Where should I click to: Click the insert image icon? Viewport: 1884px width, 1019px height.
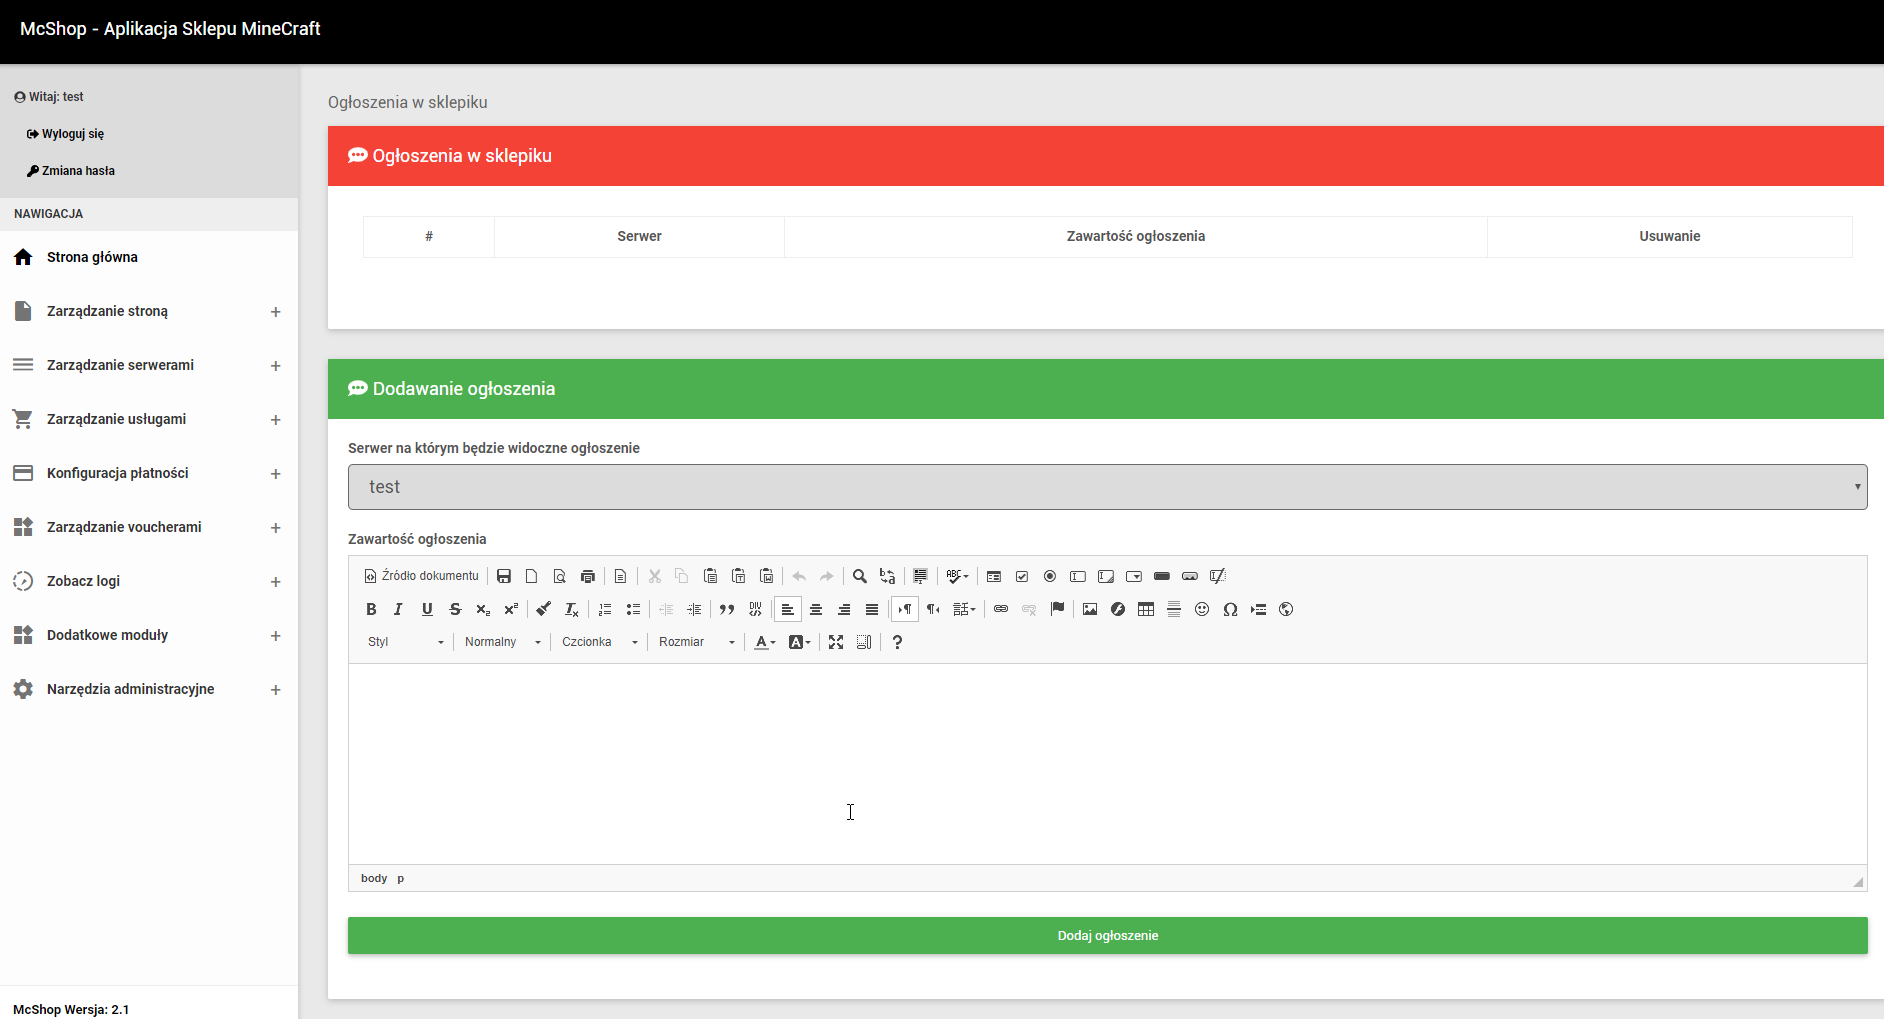[1090, 609]
